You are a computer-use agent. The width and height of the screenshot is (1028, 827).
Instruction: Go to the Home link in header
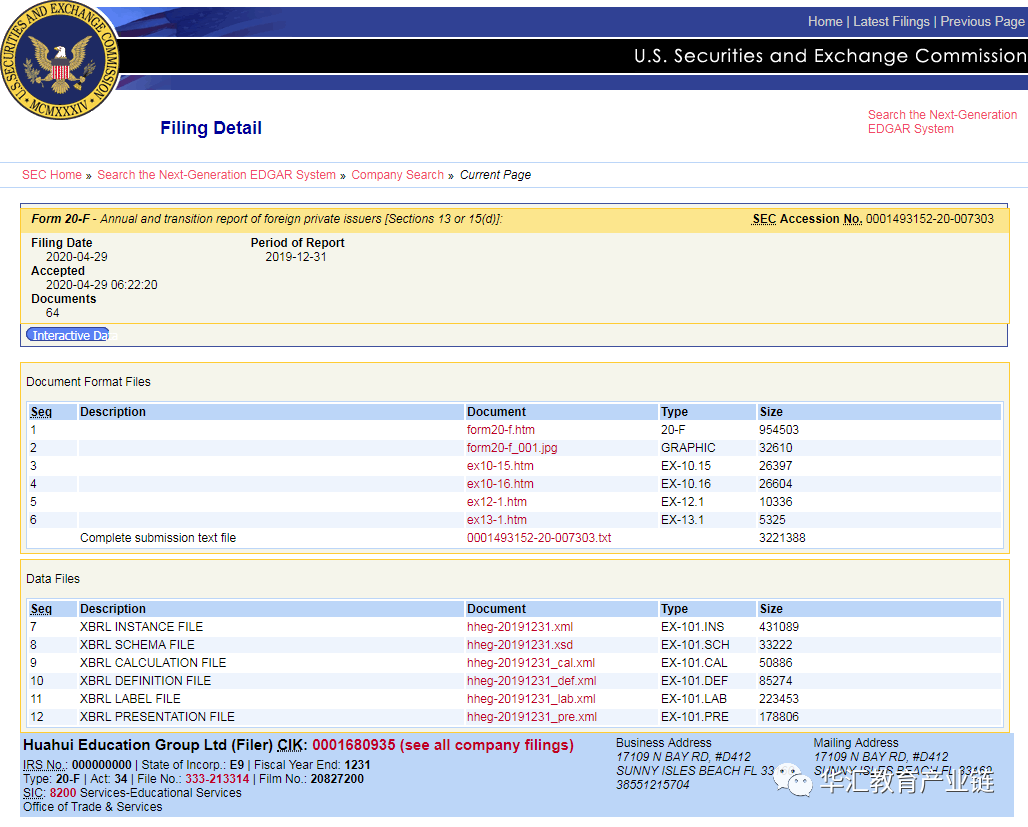point(825,22)
